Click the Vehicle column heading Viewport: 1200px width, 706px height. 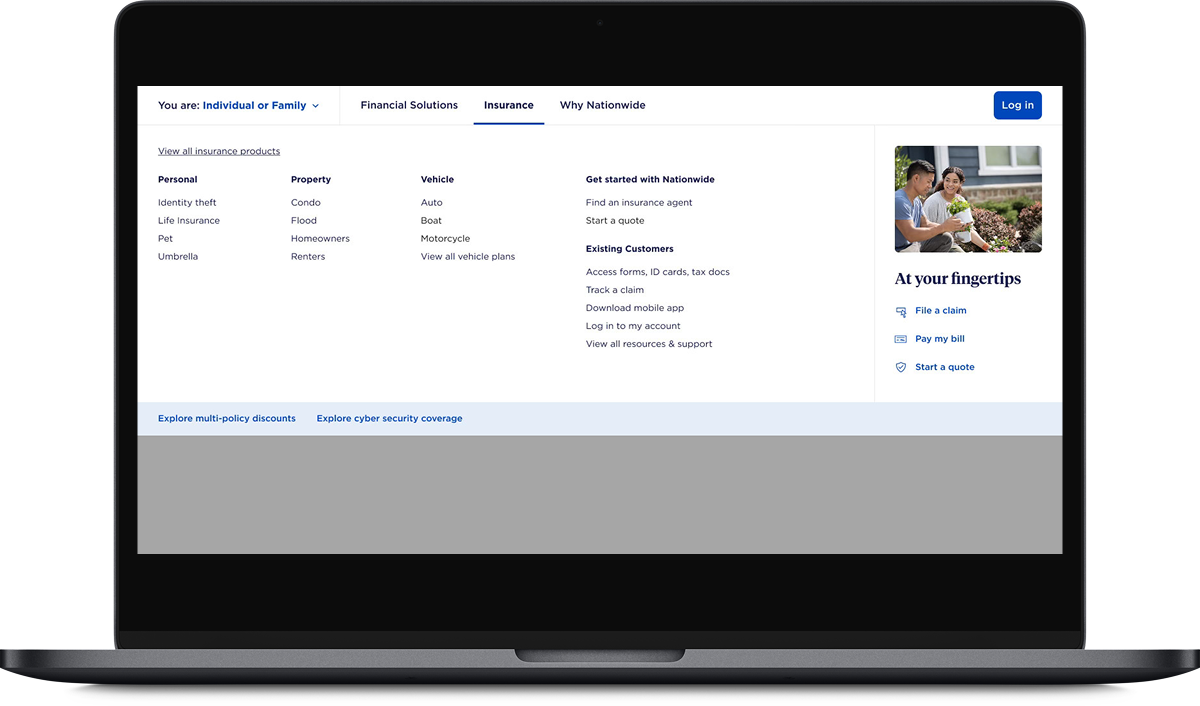(x=437, y=179)
